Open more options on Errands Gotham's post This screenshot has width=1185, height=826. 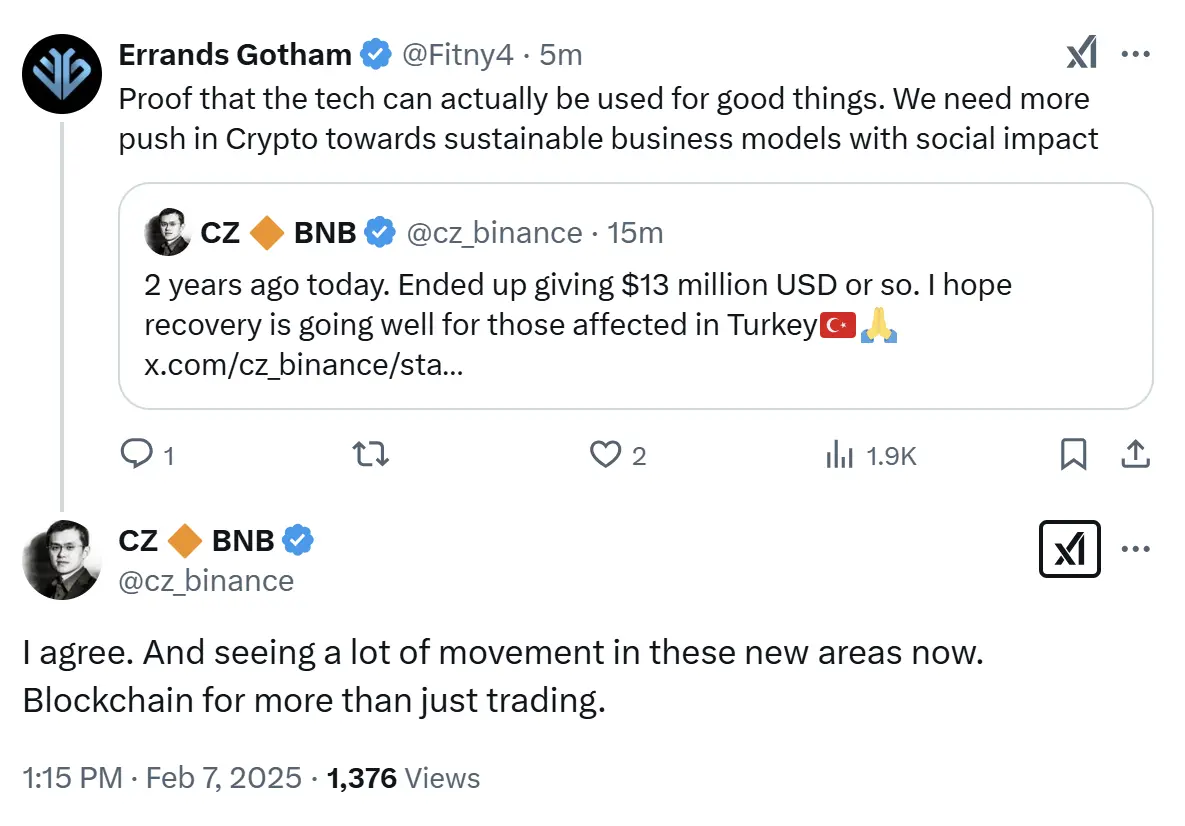[x=1136, y=54]
